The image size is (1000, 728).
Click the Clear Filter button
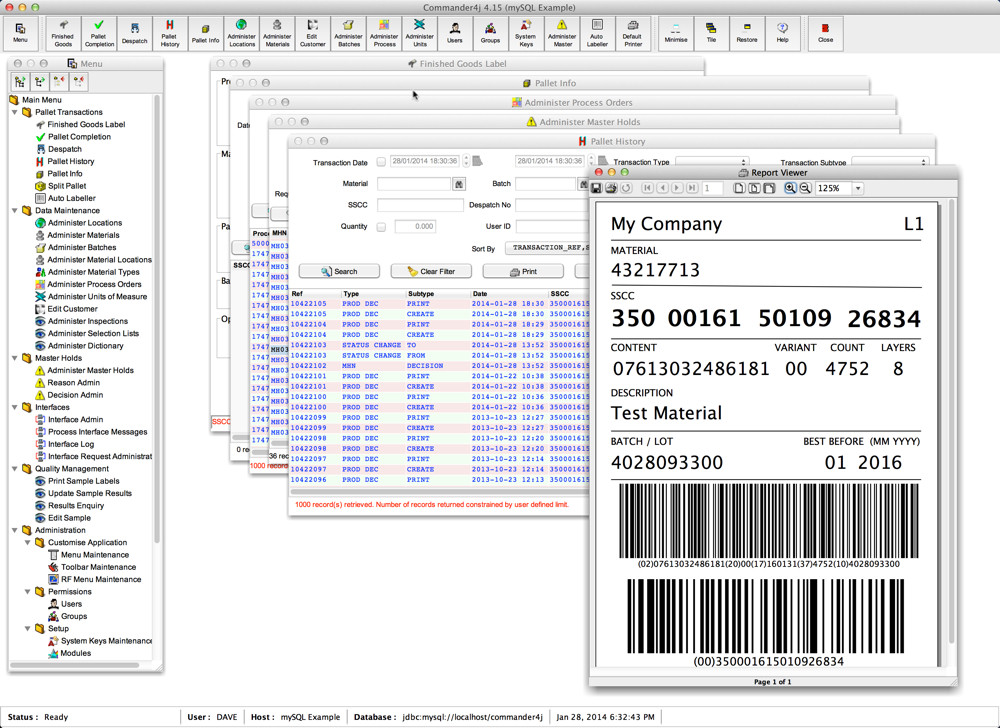[431, 271]
